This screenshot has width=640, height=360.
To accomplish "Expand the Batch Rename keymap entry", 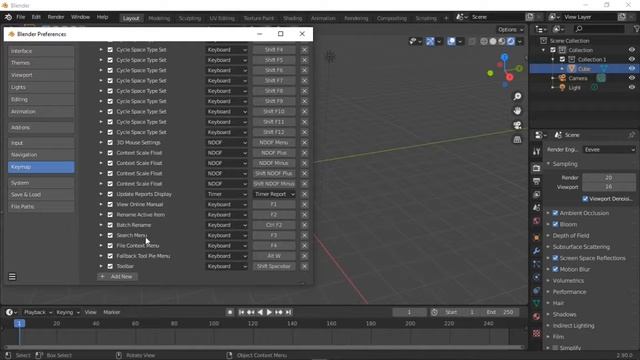I will pyautogui.click(x=101, y=225).
